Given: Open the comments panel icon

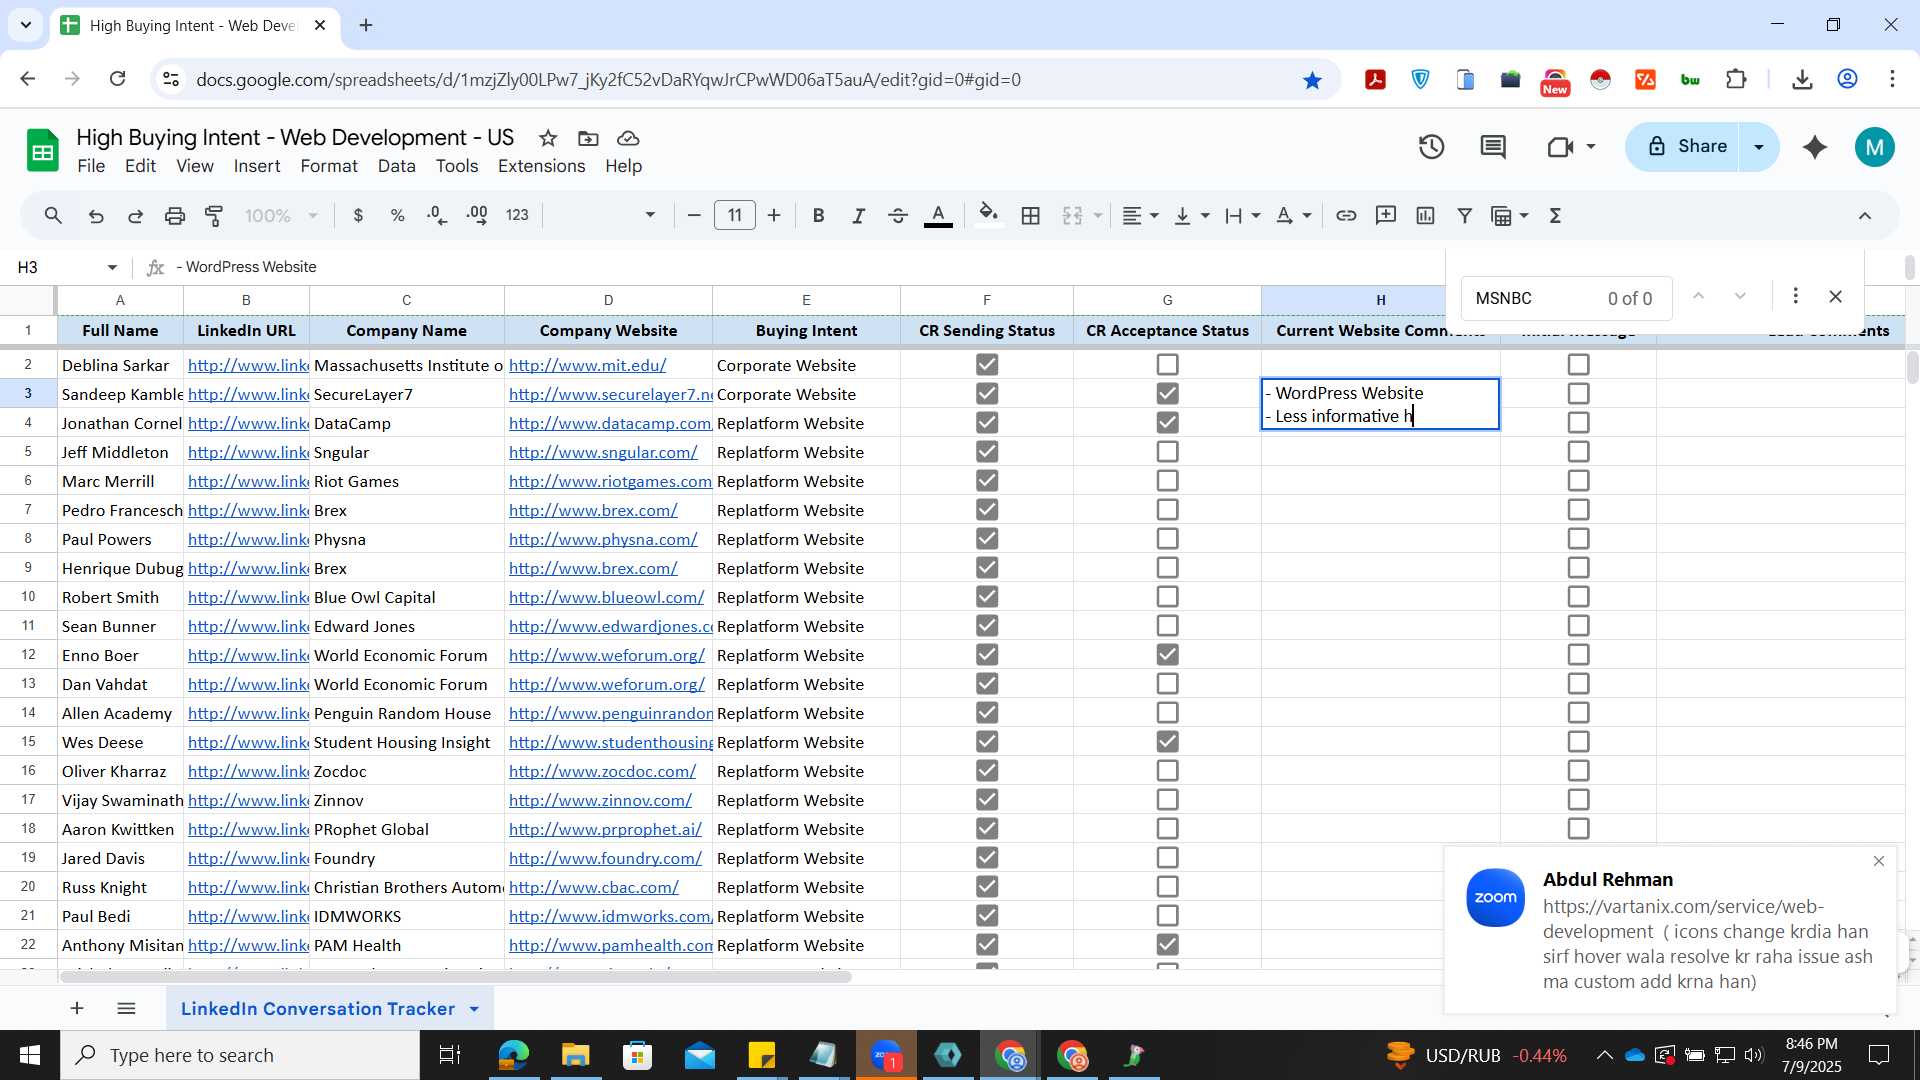Looking at the screenshot, I should (1493, 147).
